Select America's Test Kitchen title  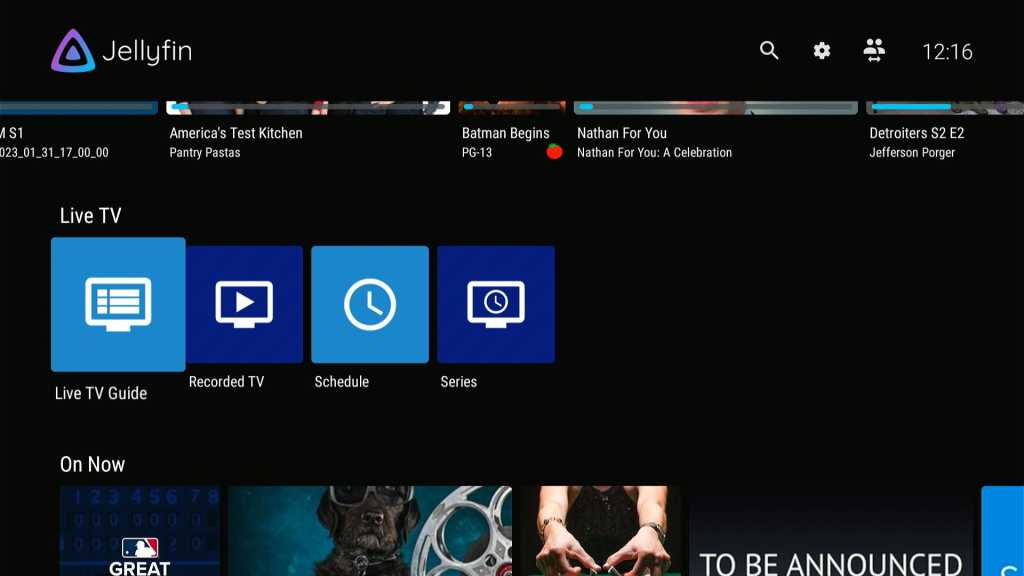tap(236, 133)
